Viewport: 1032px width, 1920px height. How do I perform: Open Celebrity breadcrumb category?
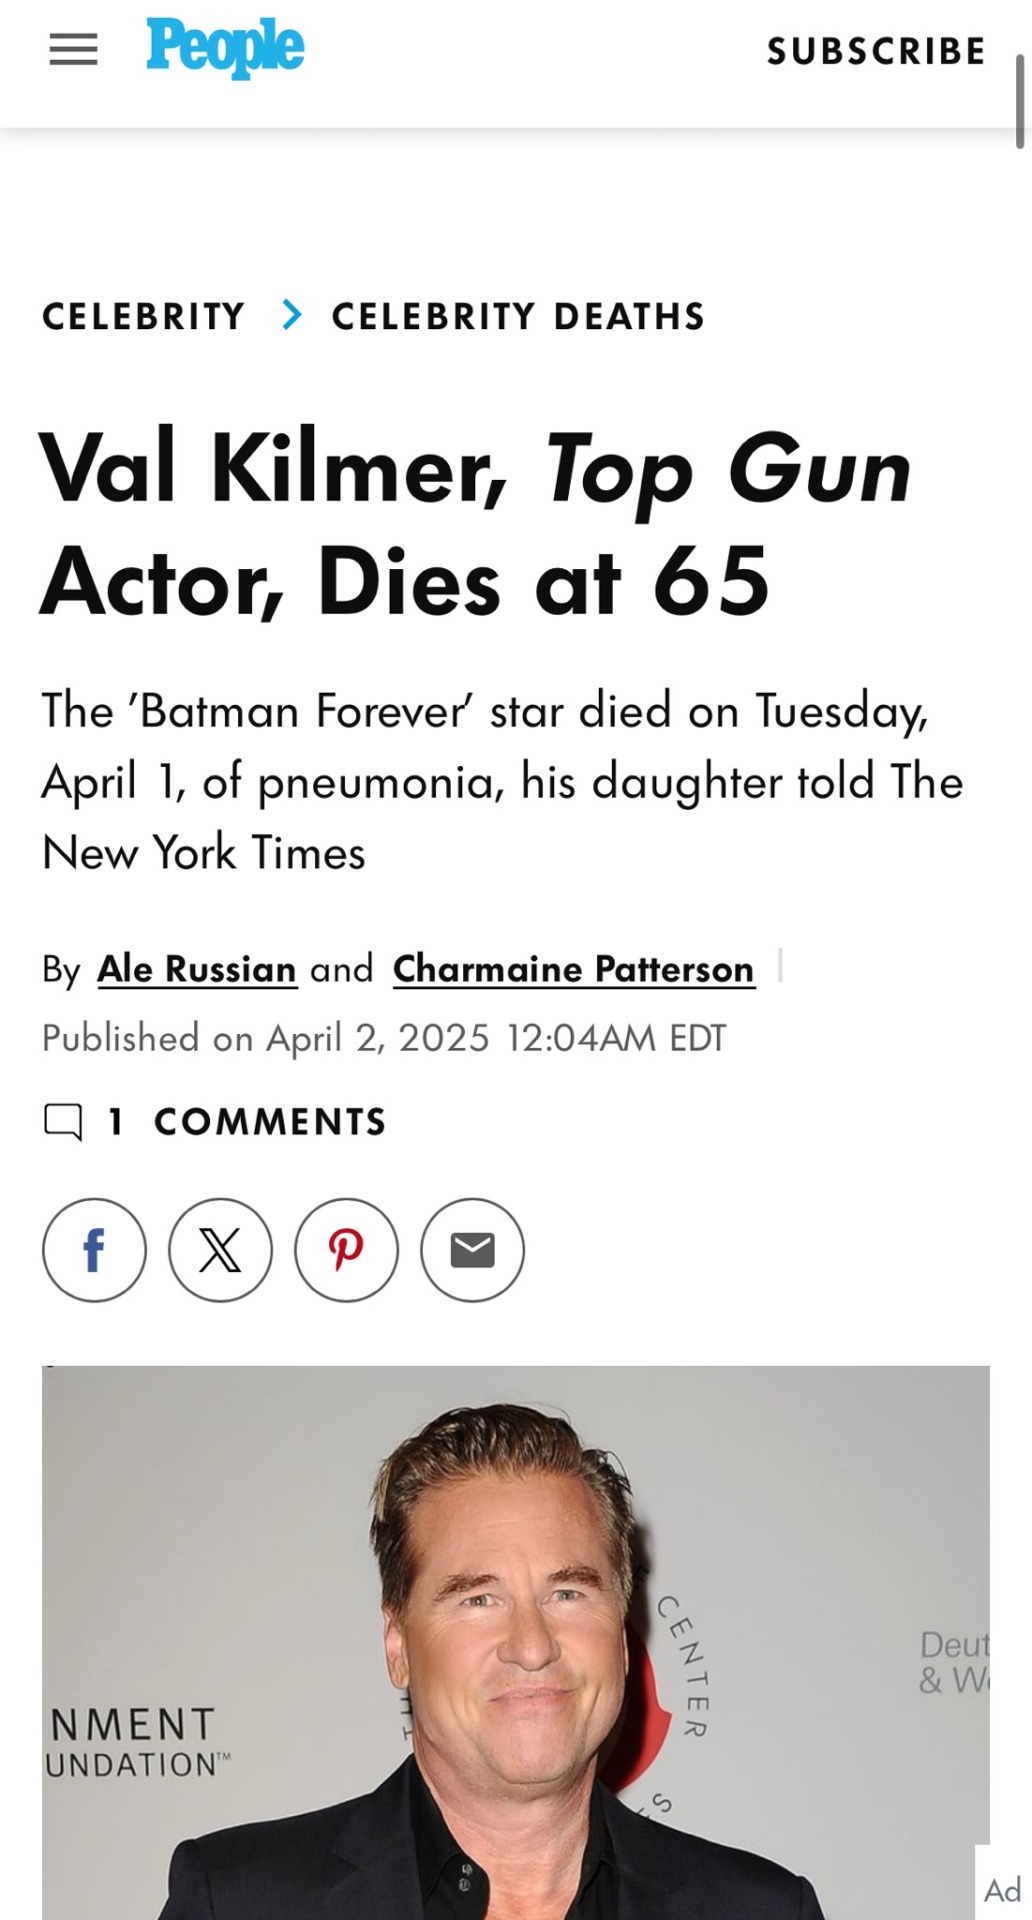[144, 316]
